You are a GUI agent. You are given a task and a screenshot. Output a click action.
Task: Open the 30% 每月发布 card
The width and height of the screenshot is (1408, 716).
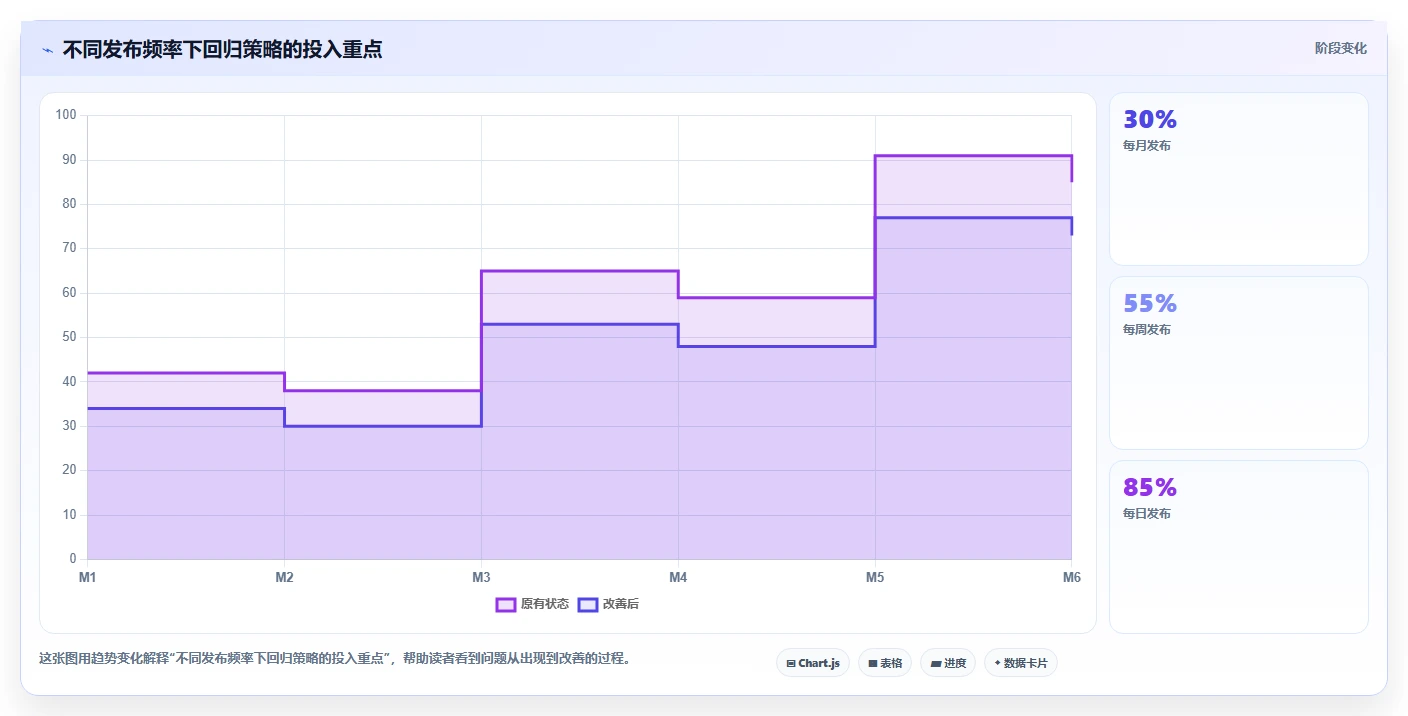(1239, 179)
